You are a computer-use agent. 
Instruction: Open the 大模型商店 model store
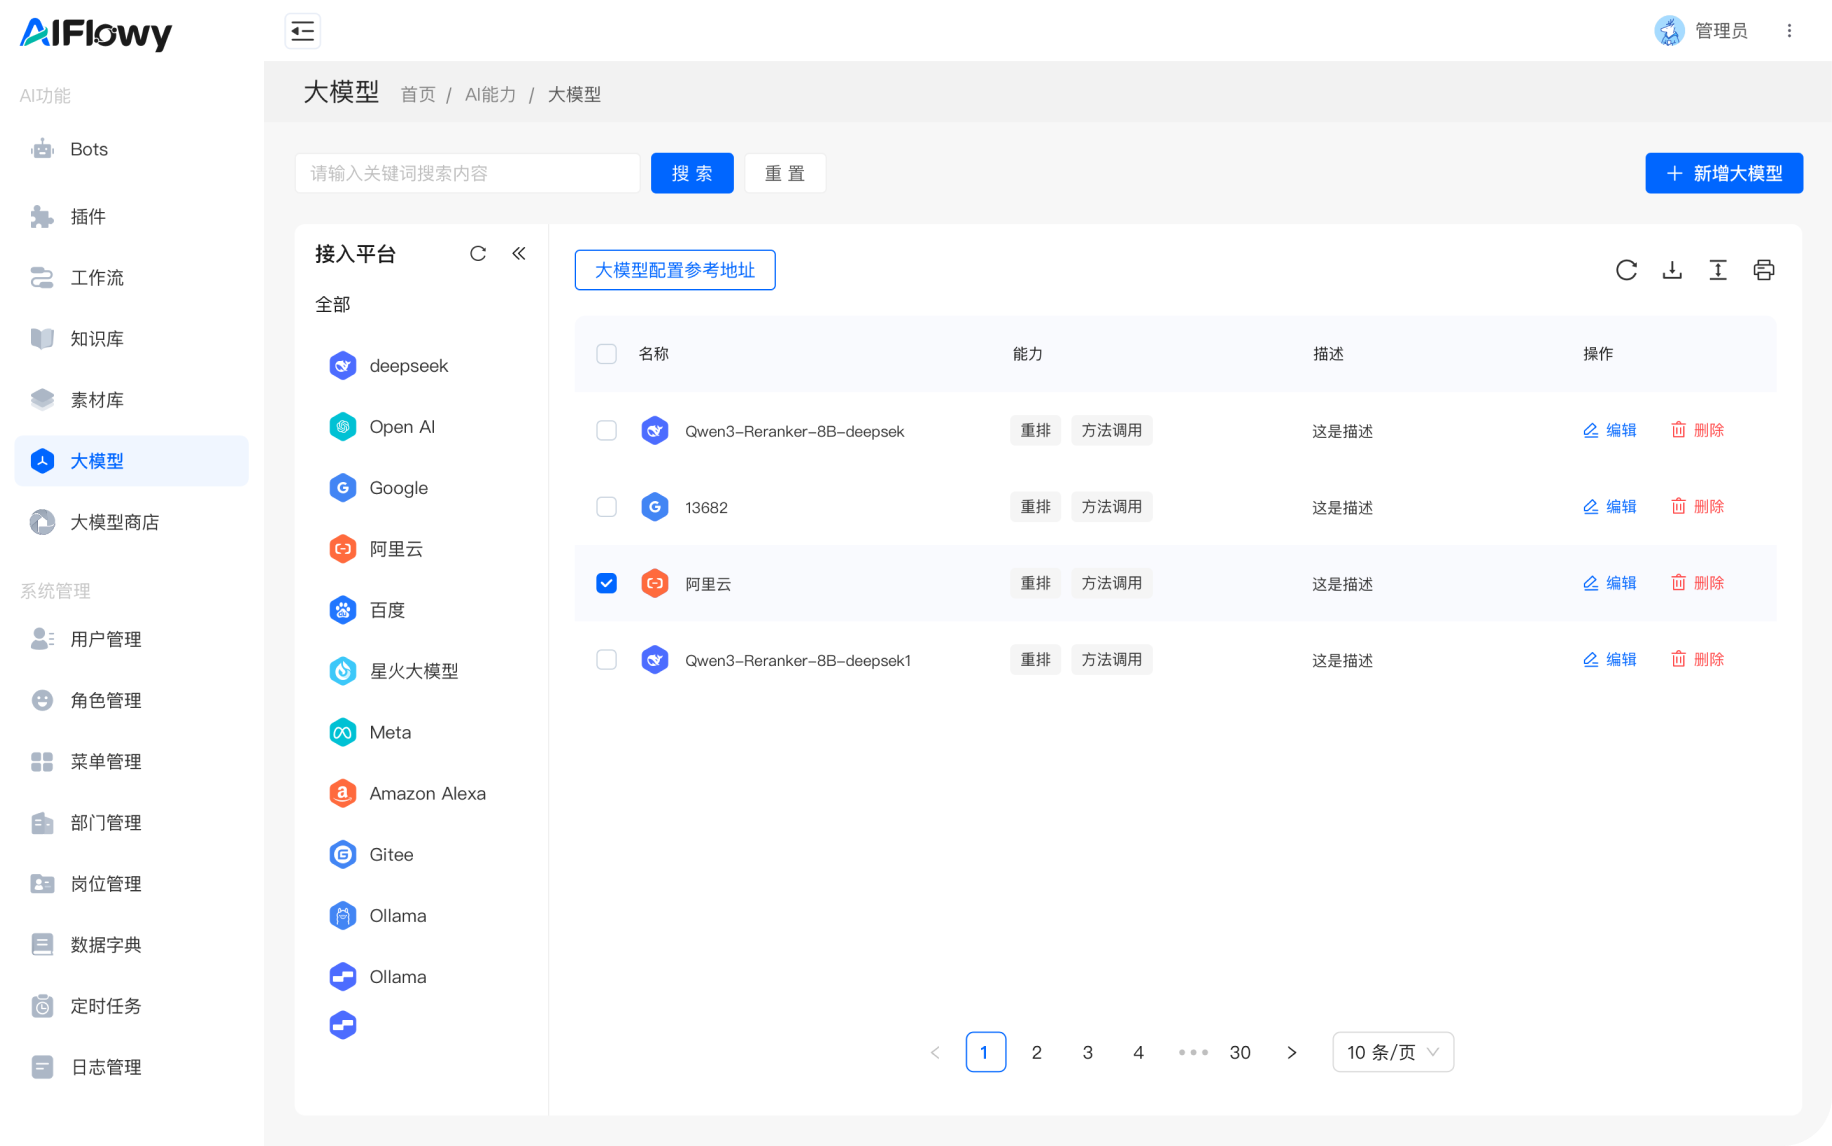tap(114, 522)
